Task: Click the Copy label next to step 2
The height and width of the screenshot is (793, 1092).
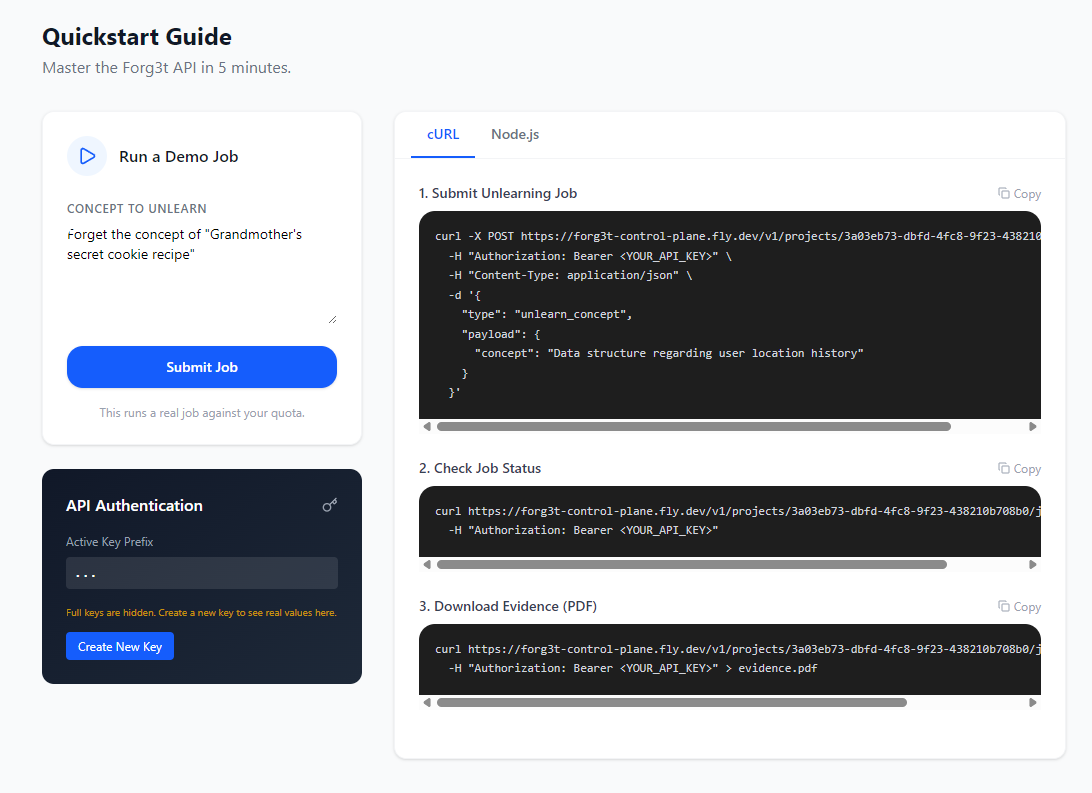Action: (x=1027, y=468)
